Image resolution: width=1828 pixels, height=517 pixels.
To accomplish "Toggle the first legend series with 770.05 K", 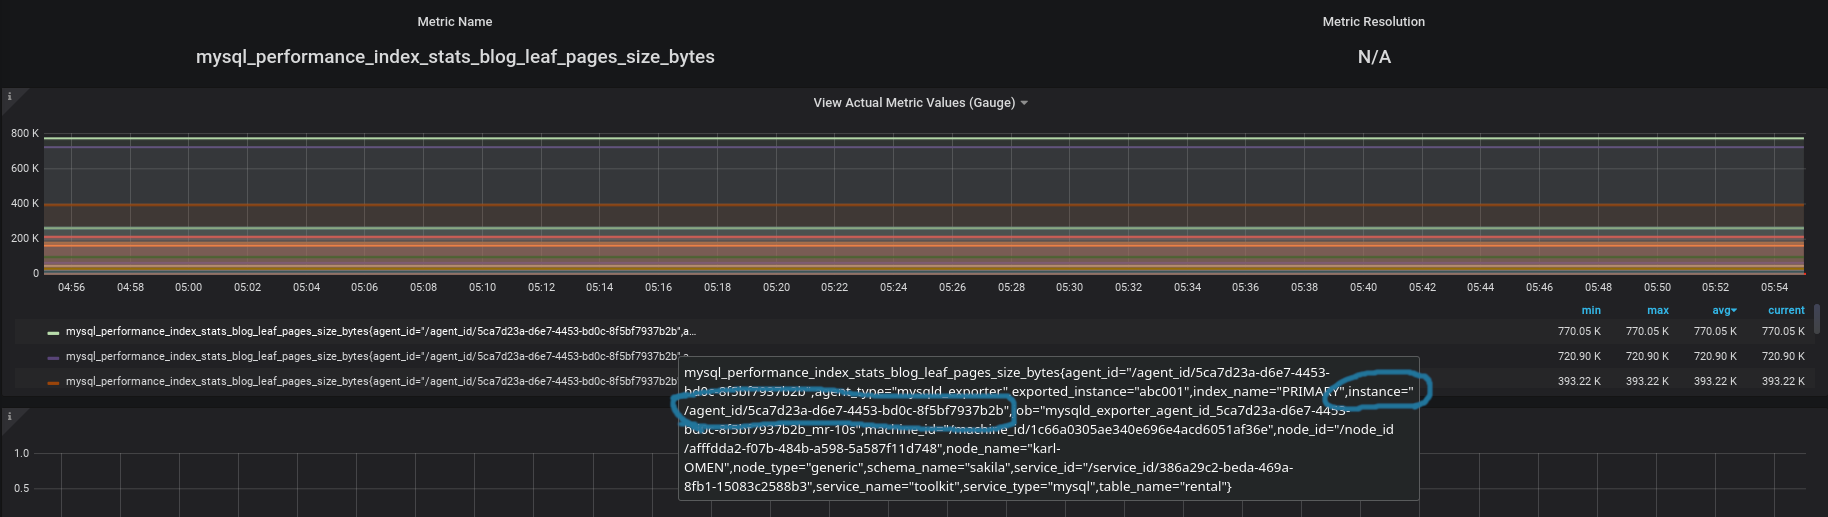I will (x=380, y=332).
